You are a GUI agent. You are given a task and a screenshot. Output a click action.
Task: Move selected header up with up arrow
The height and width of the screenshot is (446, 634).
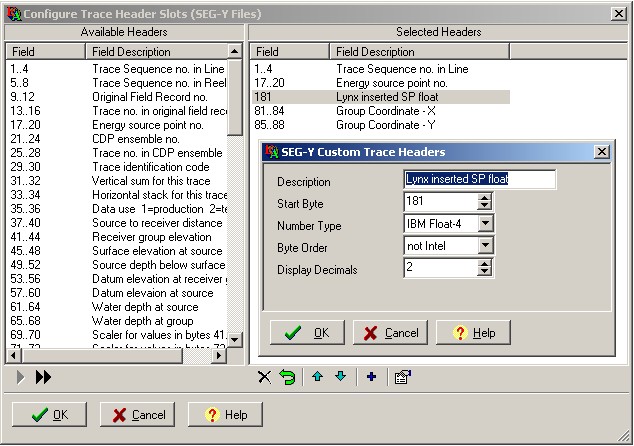(x=317, y=377)
